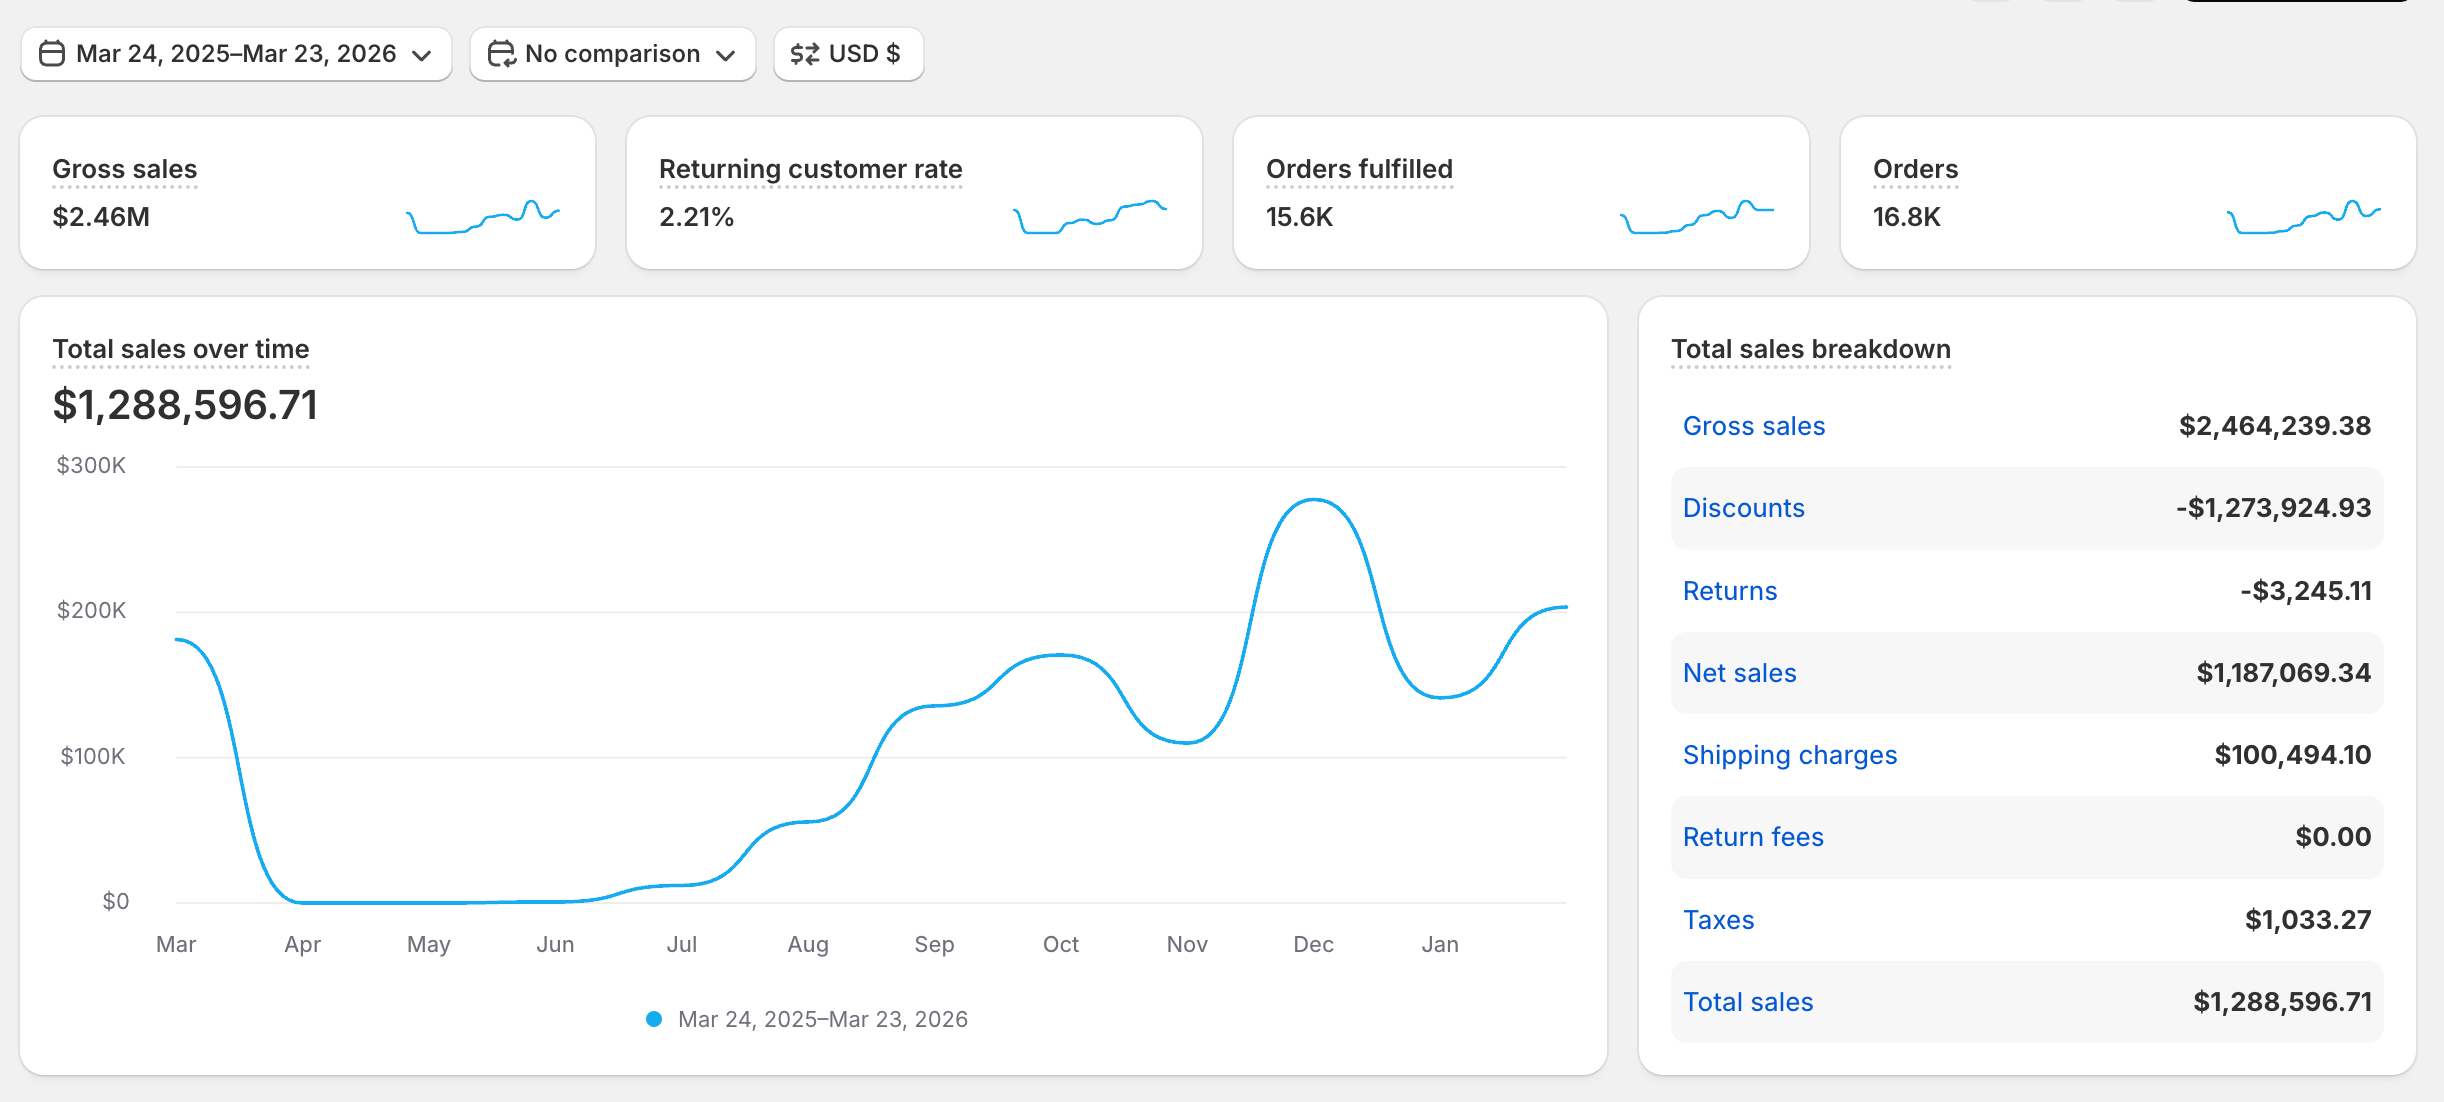Open the Gross sales summary card title
2444x1102 pixels.
125,169
